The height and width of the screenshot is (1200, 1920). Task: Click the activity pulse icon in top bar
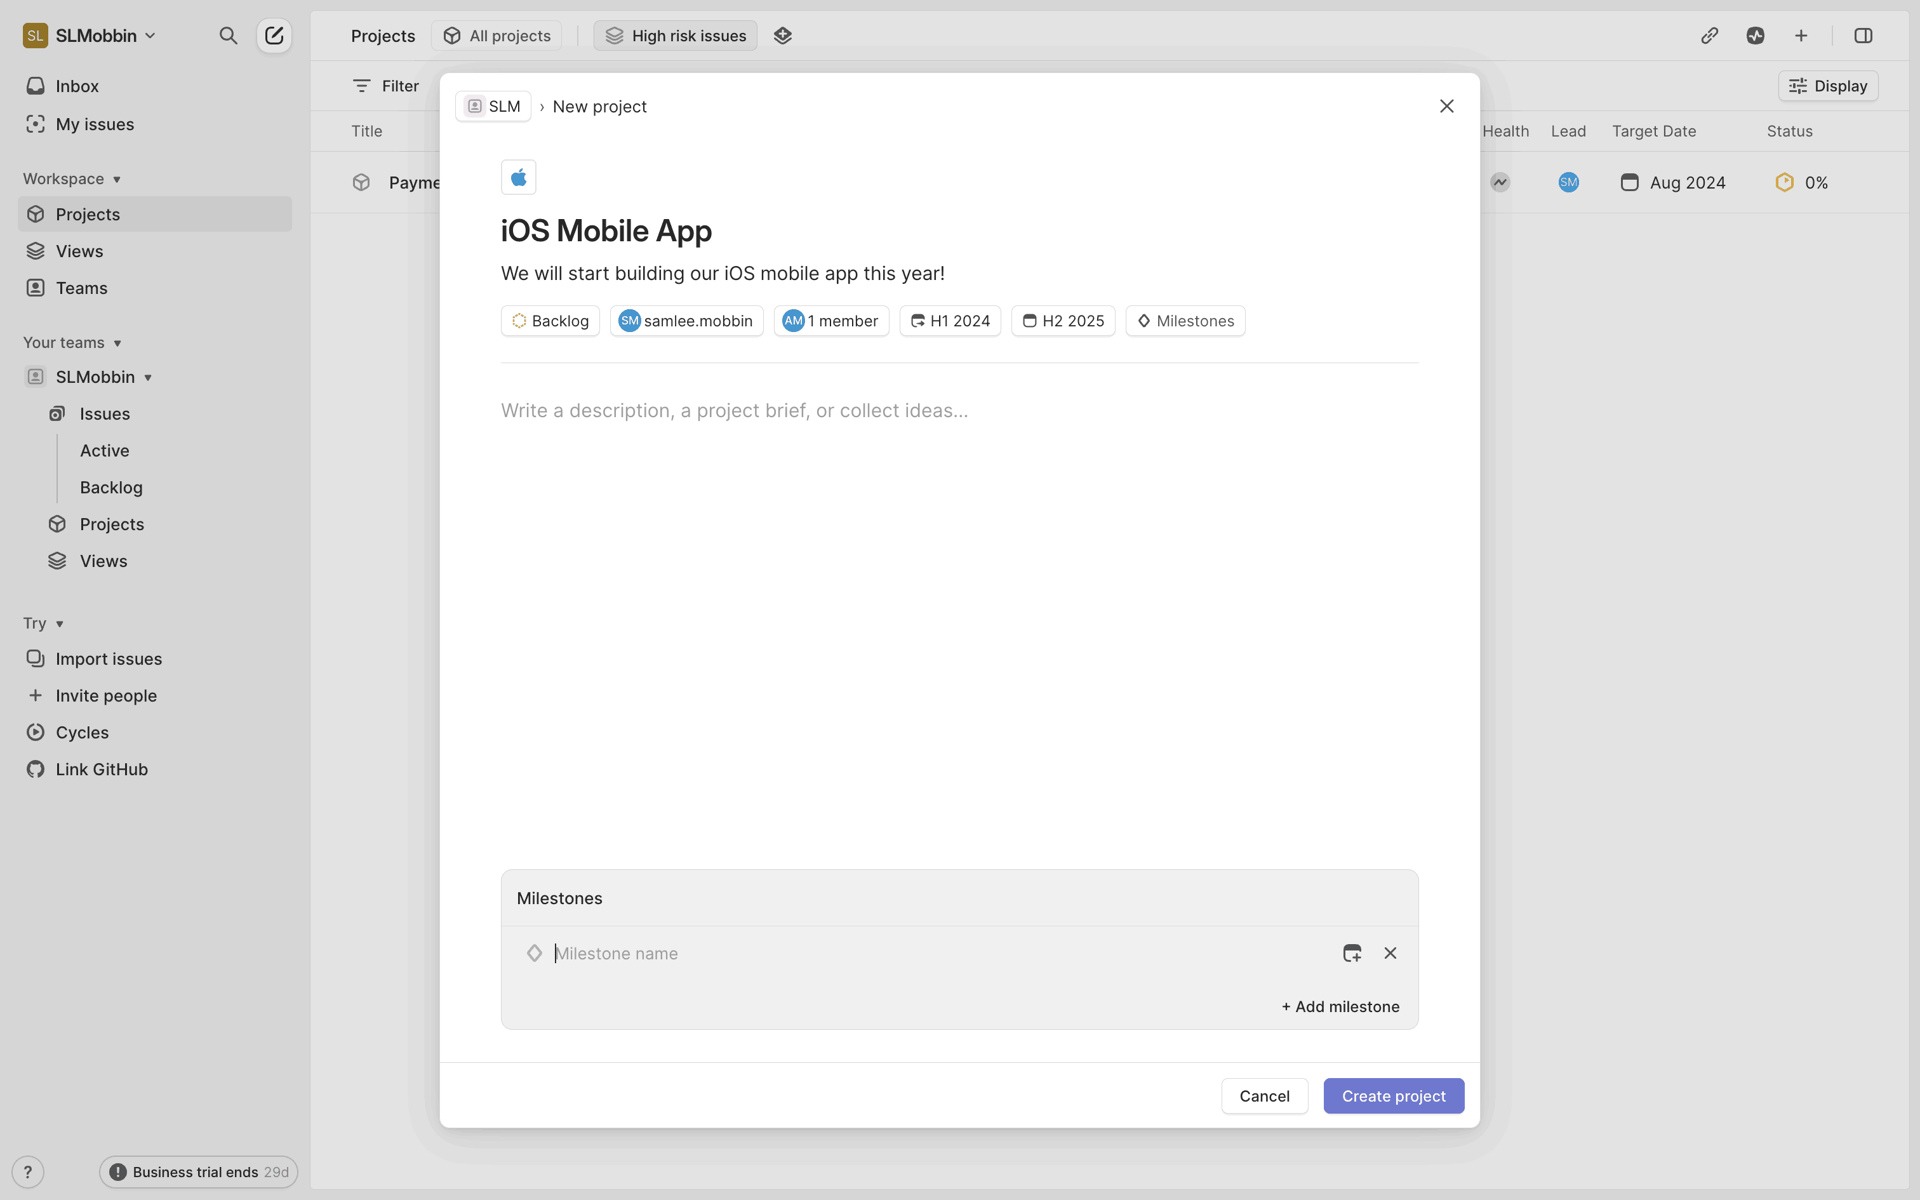[x=1755, y=36]
